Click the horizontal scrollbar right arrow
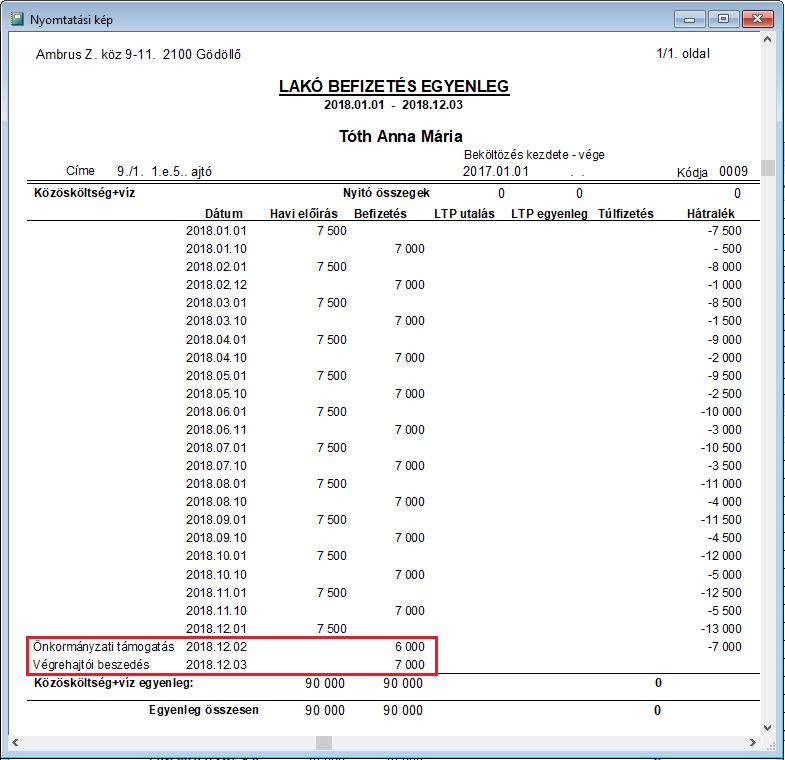The image size is (785, 760). coord(752,743)
